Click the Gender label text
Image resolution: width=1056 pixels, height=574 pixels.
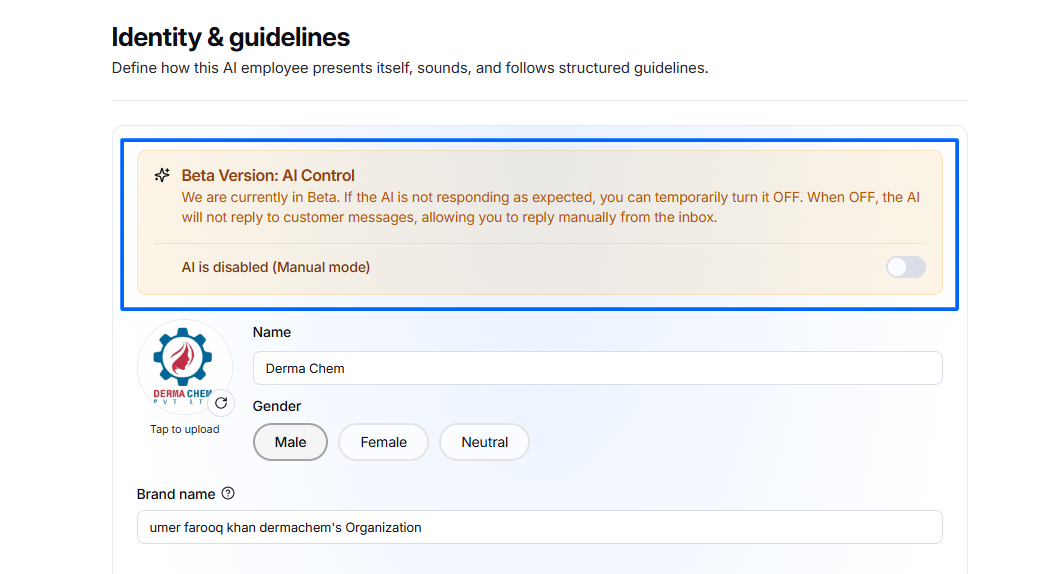click(x=277, y=406)
